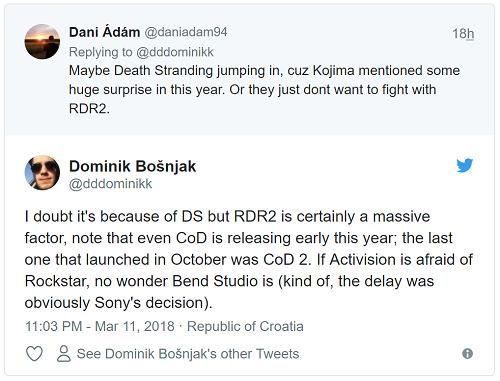This screenshot has width=500, height=381.
Task: Open Dominik Bošnjak's profile avatar
Action: tap(42, 173)
